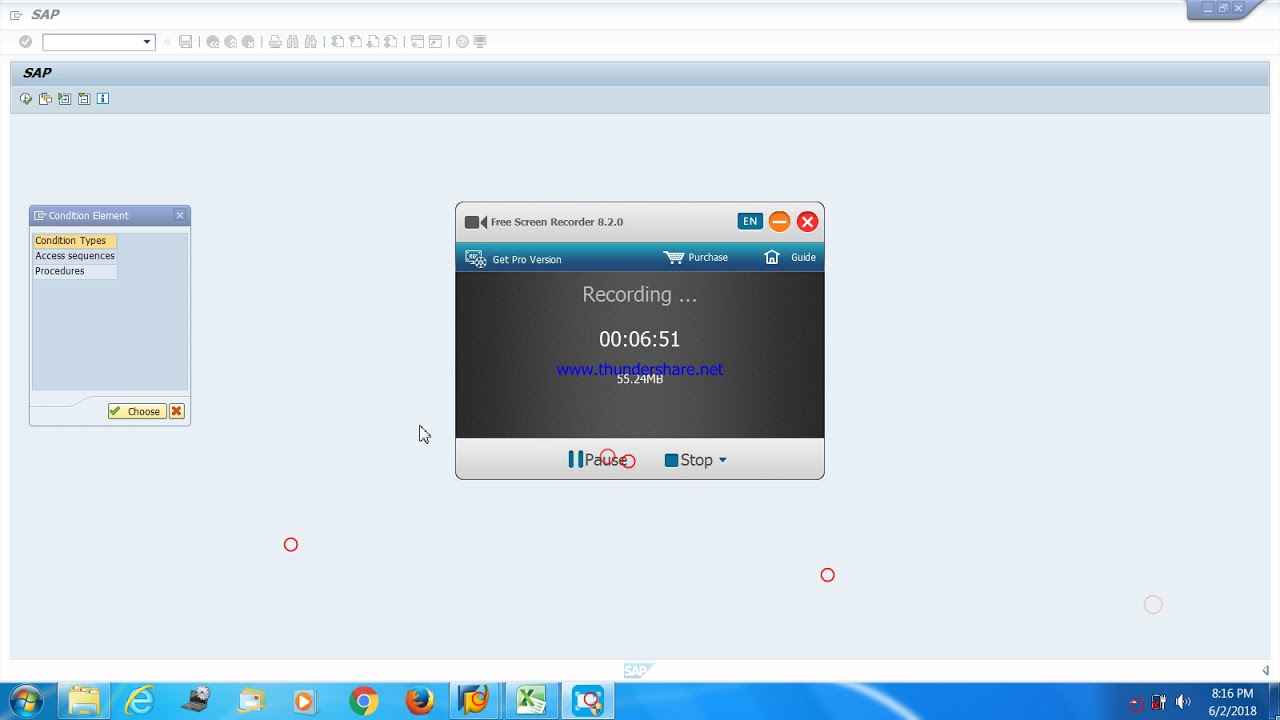Screen dimensions: 1280x720
Task: Jump to Last Page using the toolbar icon
Action: (391, 42)
